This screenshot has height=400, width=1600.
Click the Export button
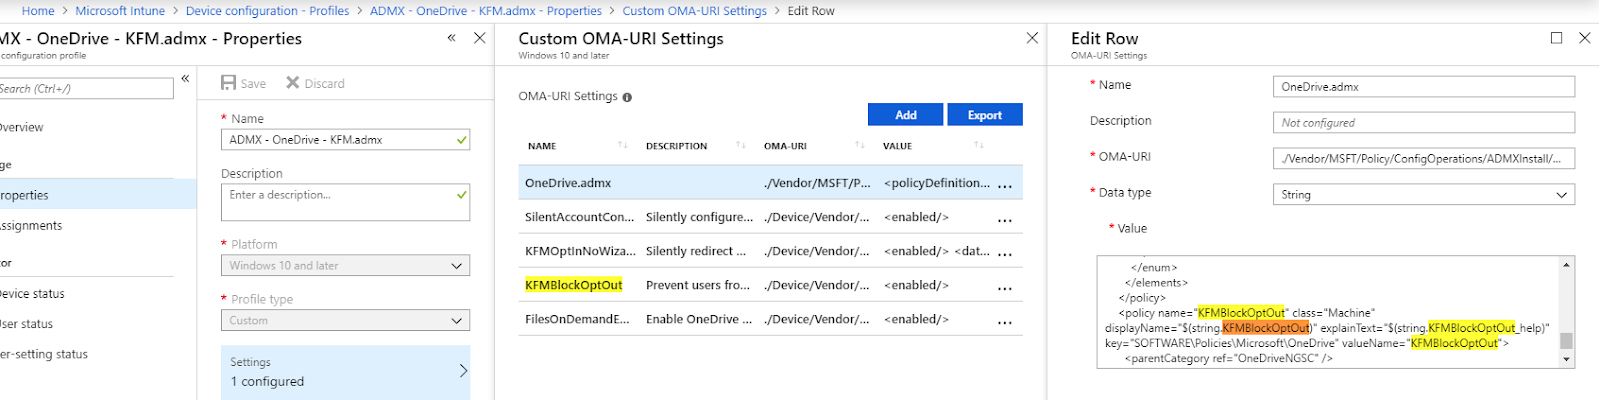(984, 115)
